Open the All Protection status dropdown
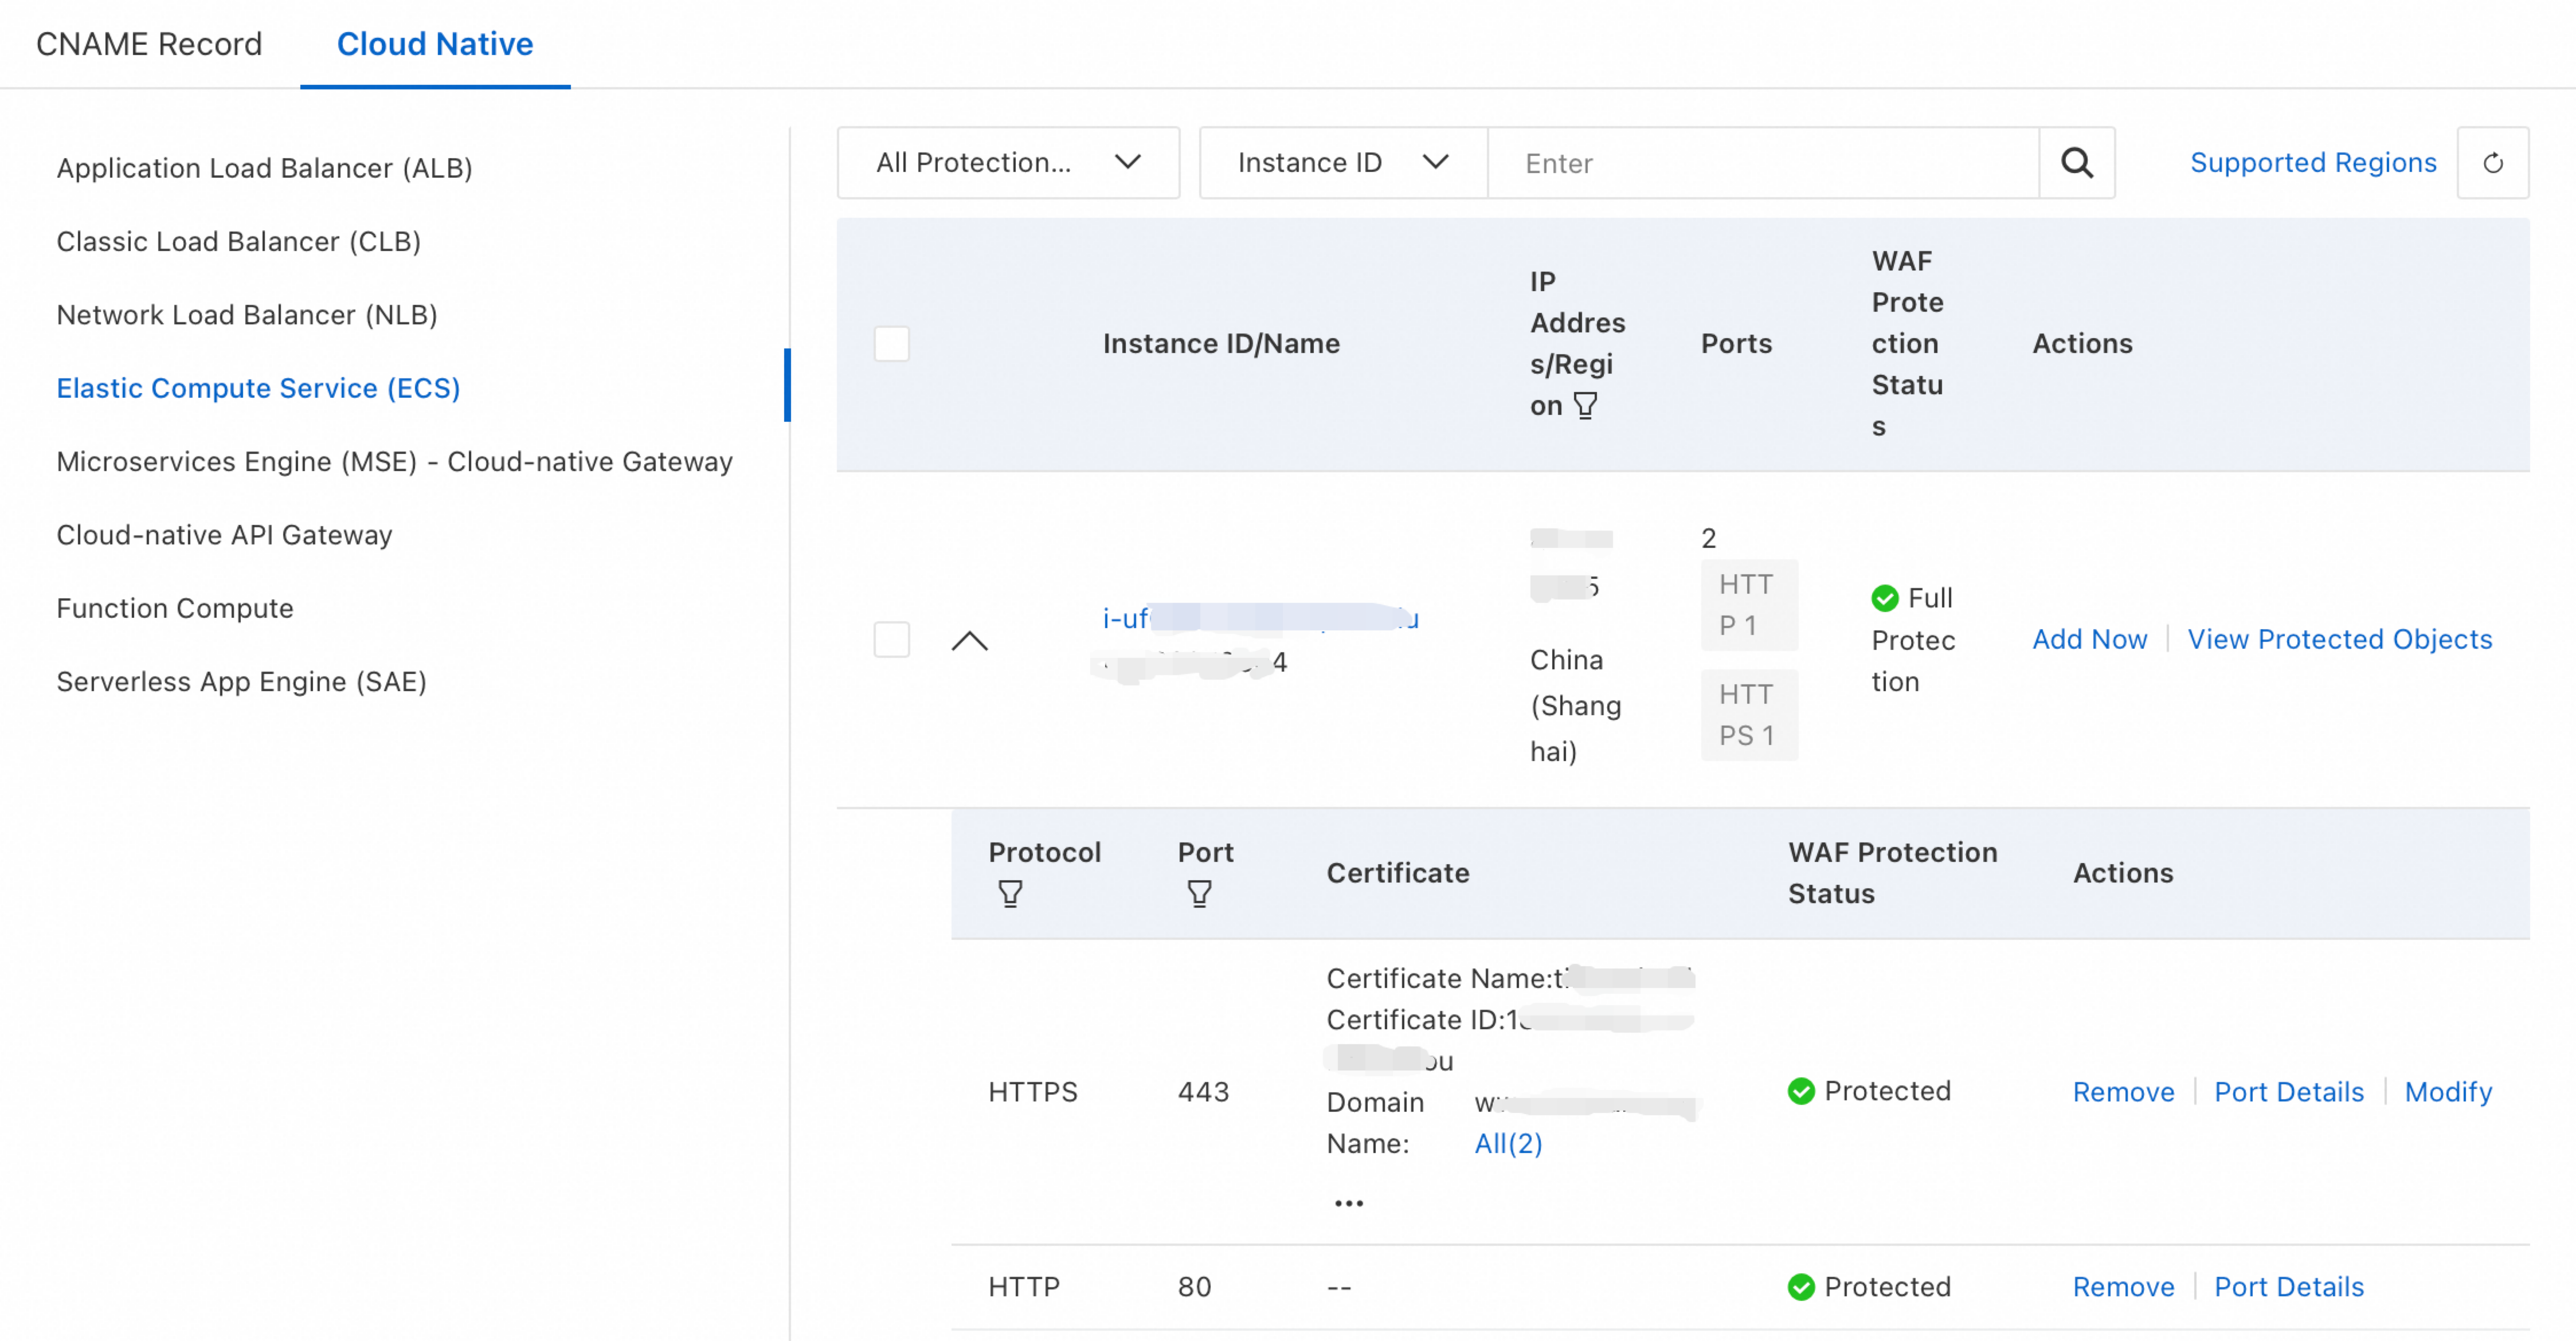This screenshot has height=1341, width=2576. 1008,162
